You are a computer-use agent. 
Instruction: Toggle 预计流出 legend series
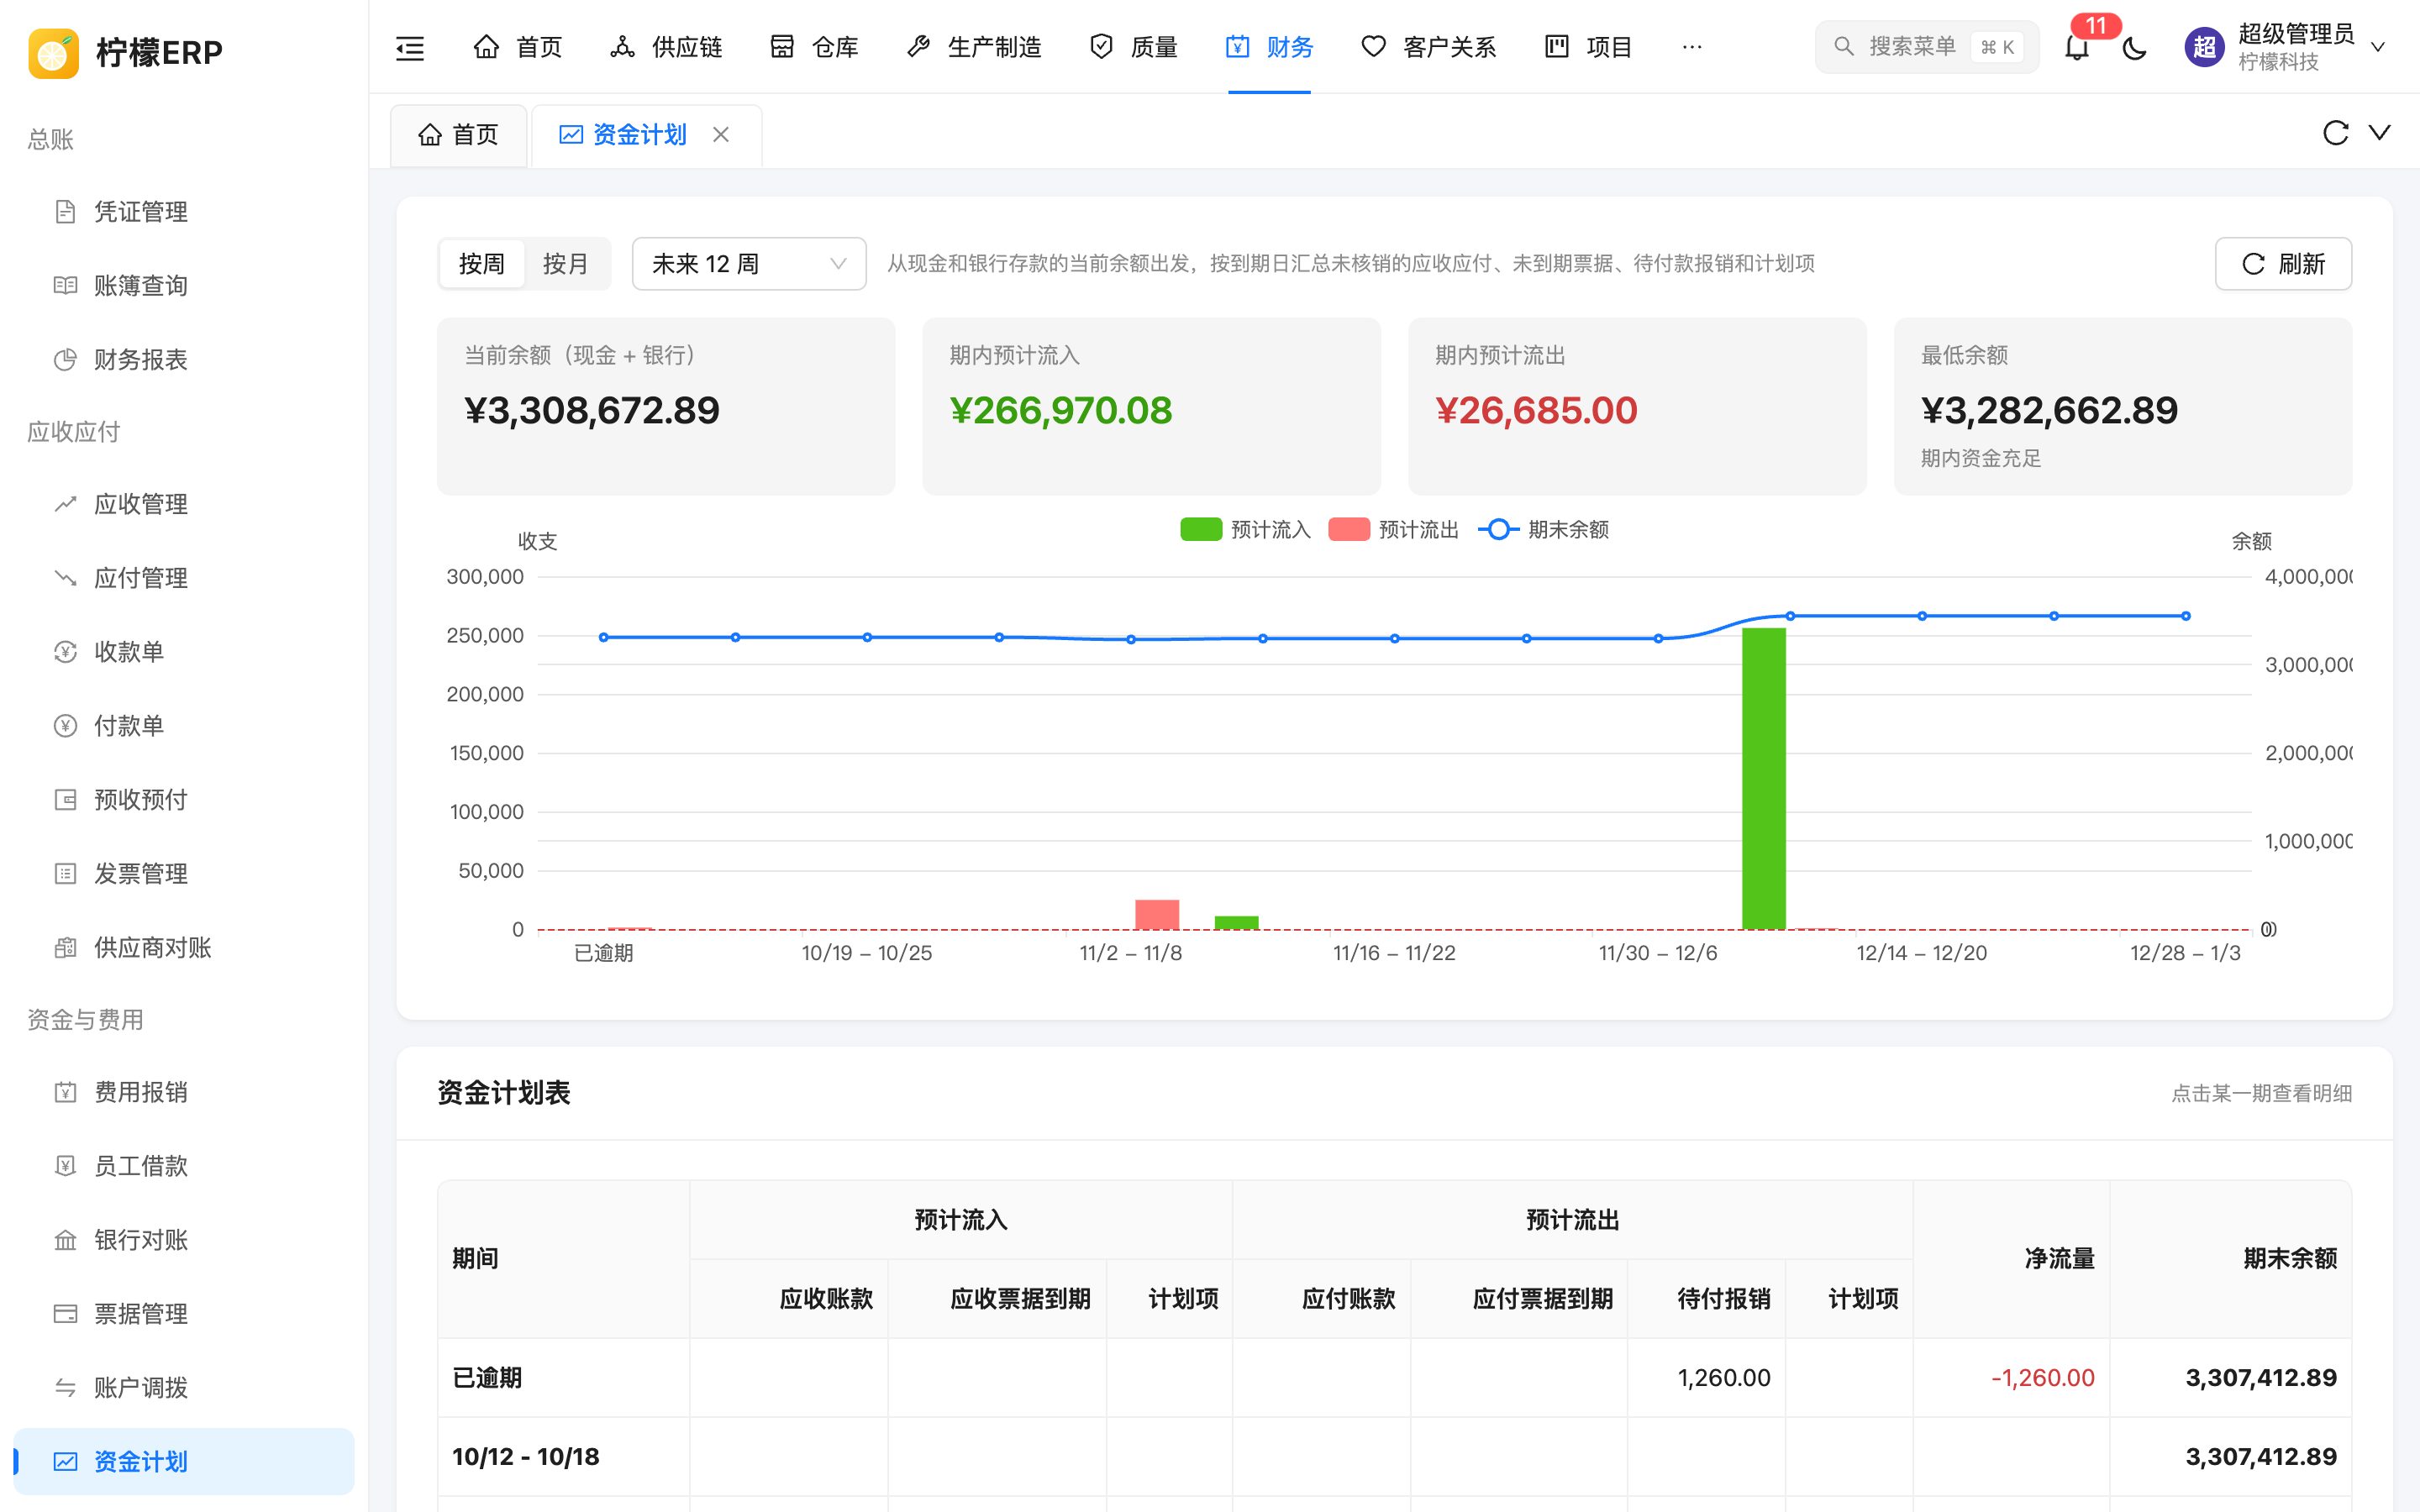point(1393,530)
